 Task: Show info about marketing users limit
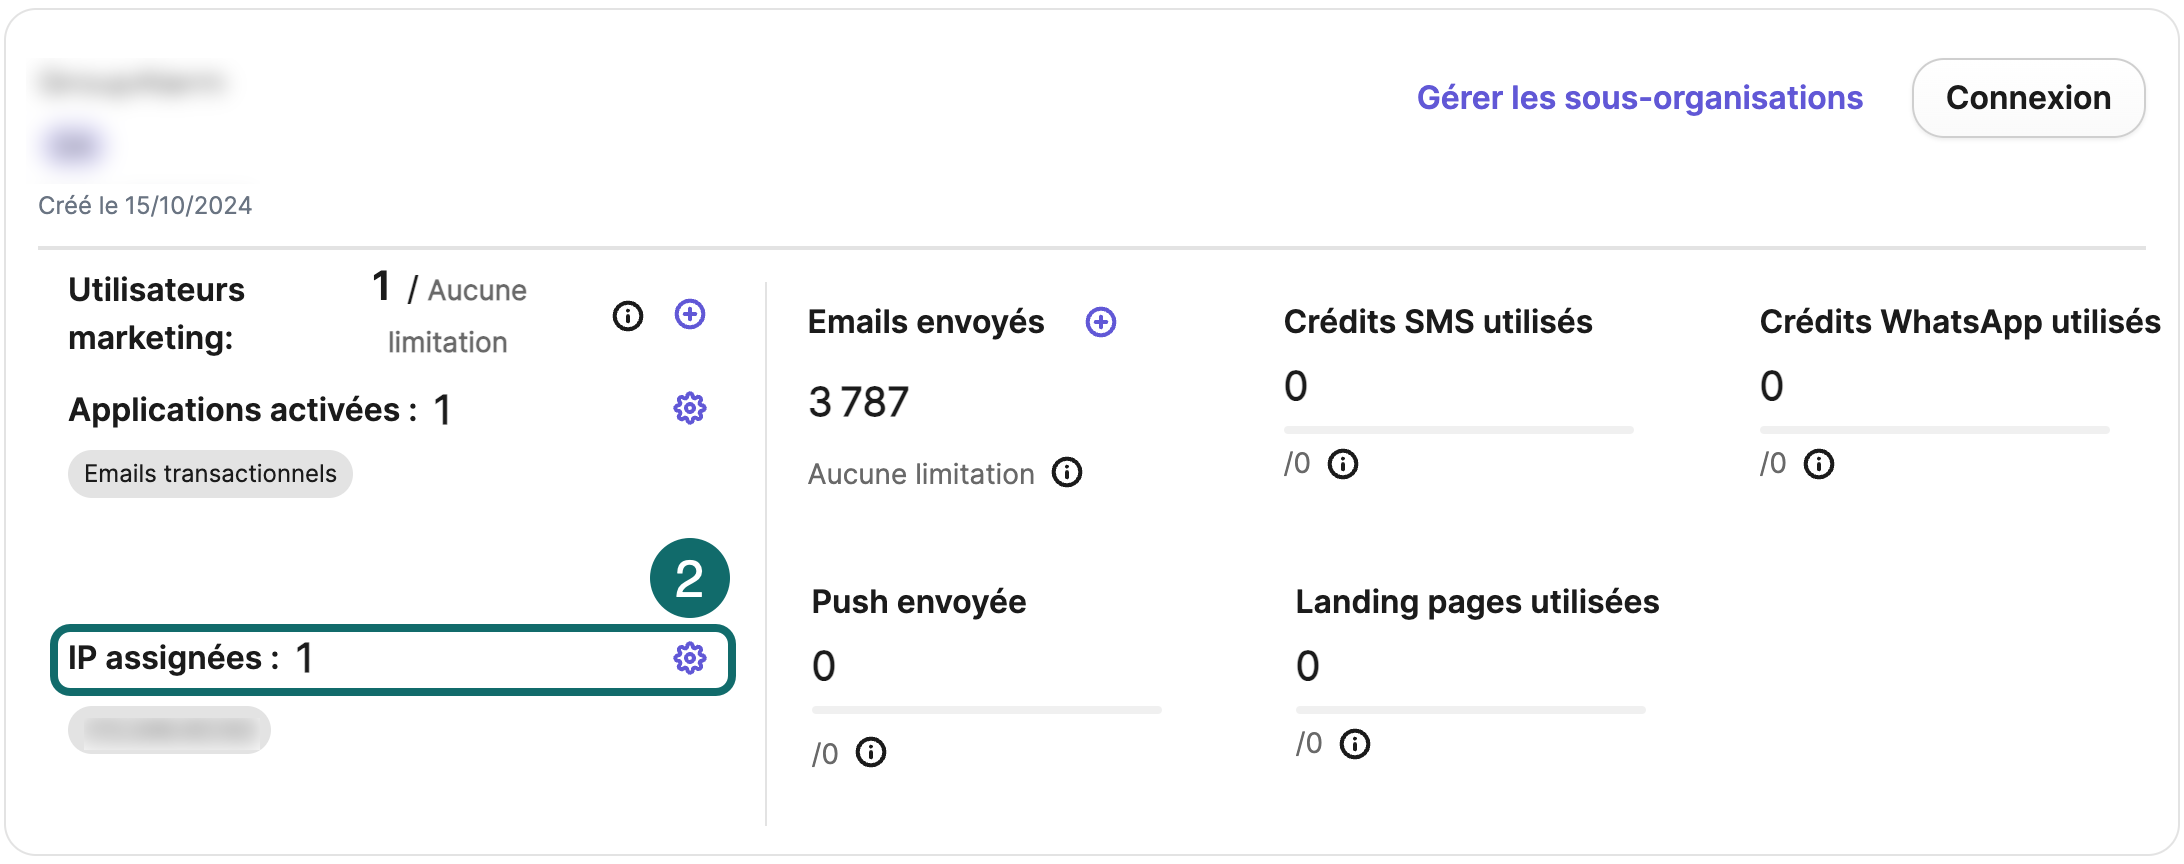628,316
